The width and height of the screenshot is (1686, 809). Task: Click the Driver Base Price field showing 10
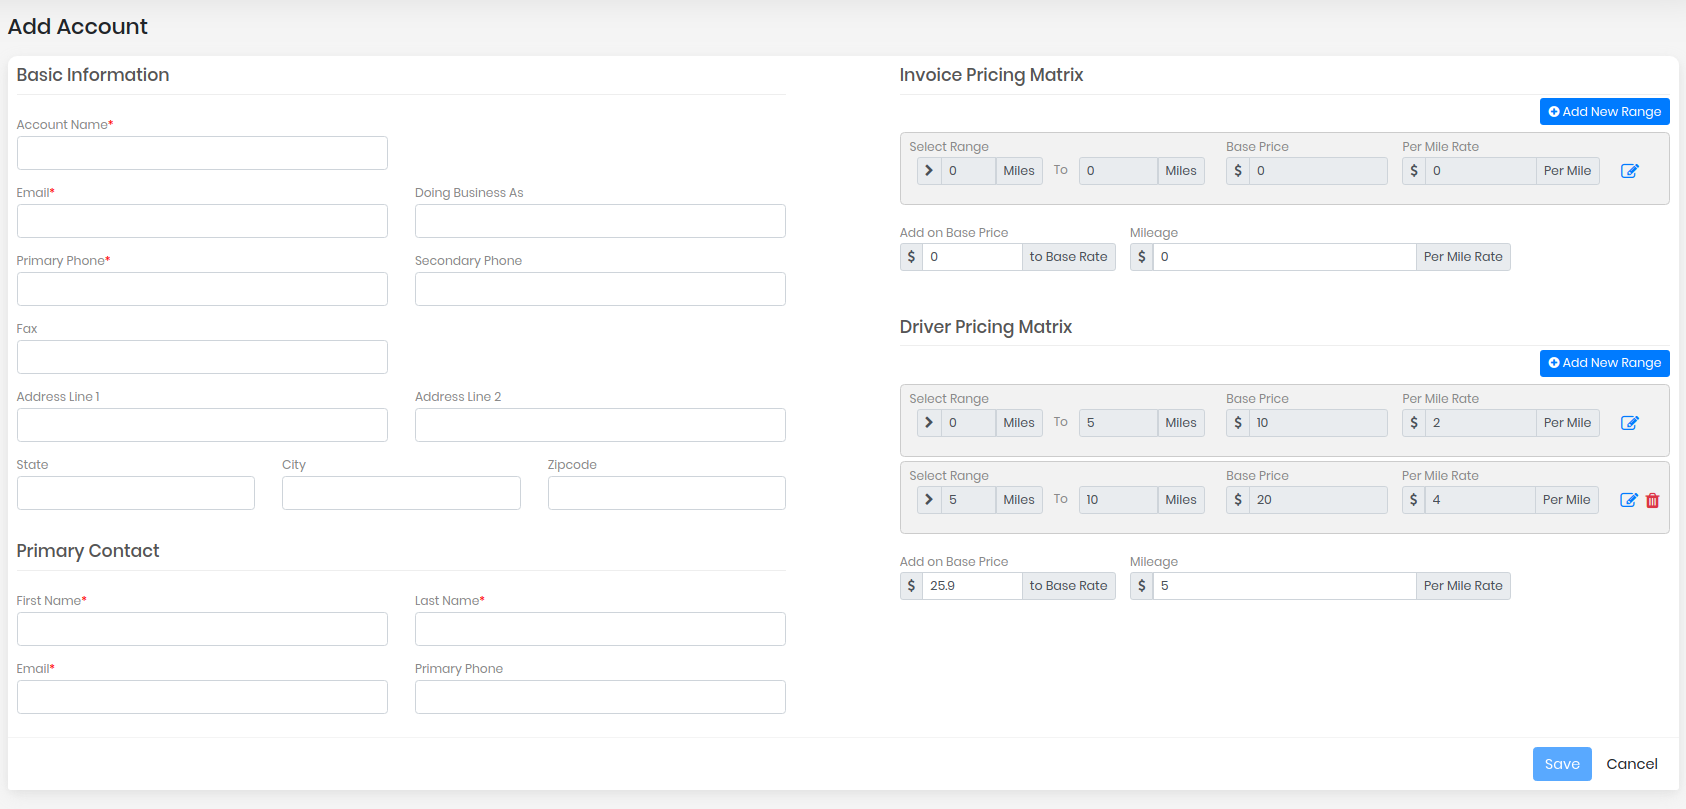(x=1318, y=423)
